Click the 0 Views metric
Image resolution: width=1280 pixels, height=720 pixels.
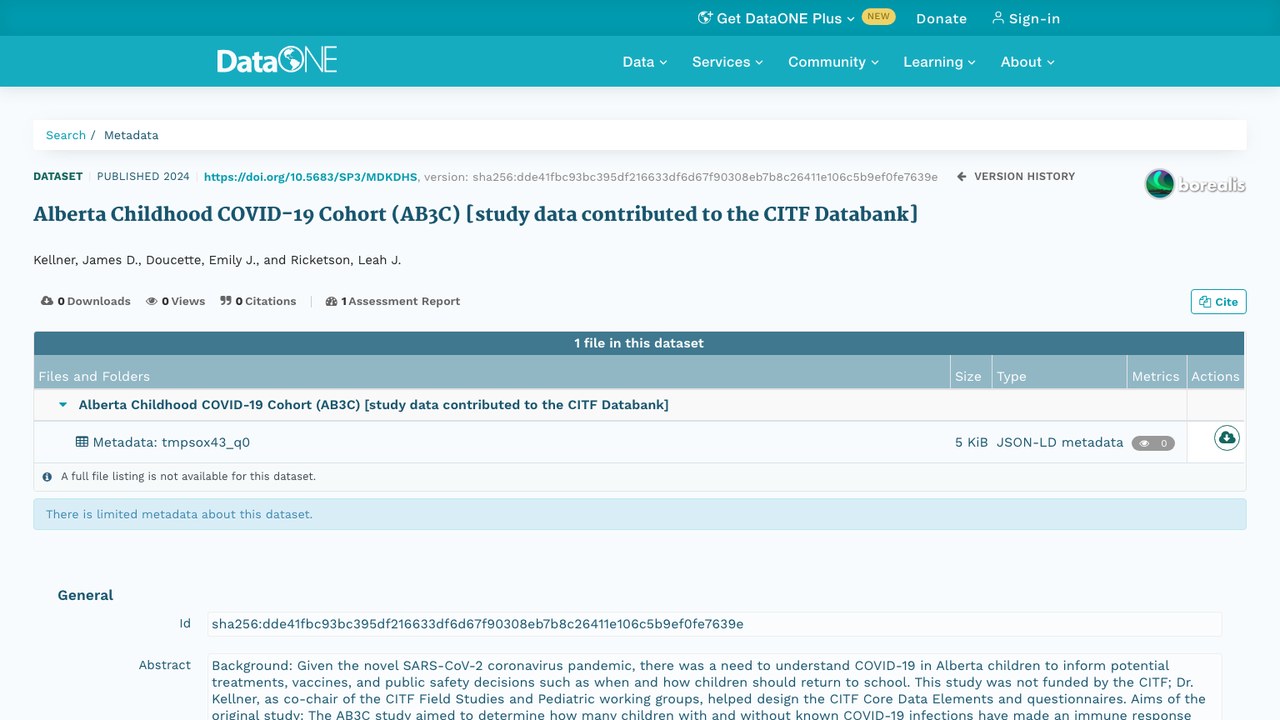coord(175,301)
